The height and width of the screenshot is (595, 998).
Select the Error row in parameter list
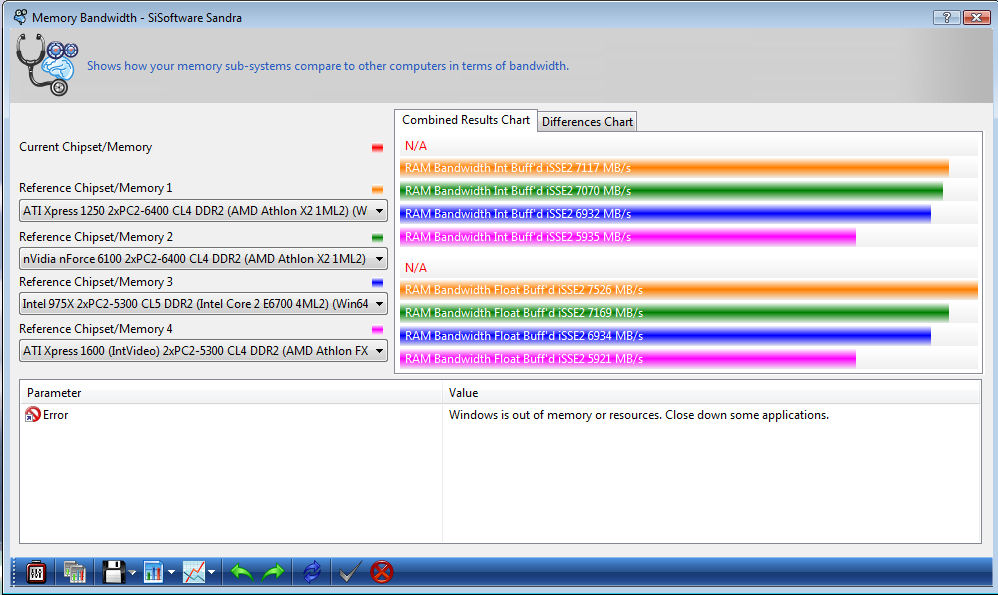click(55, 415)
